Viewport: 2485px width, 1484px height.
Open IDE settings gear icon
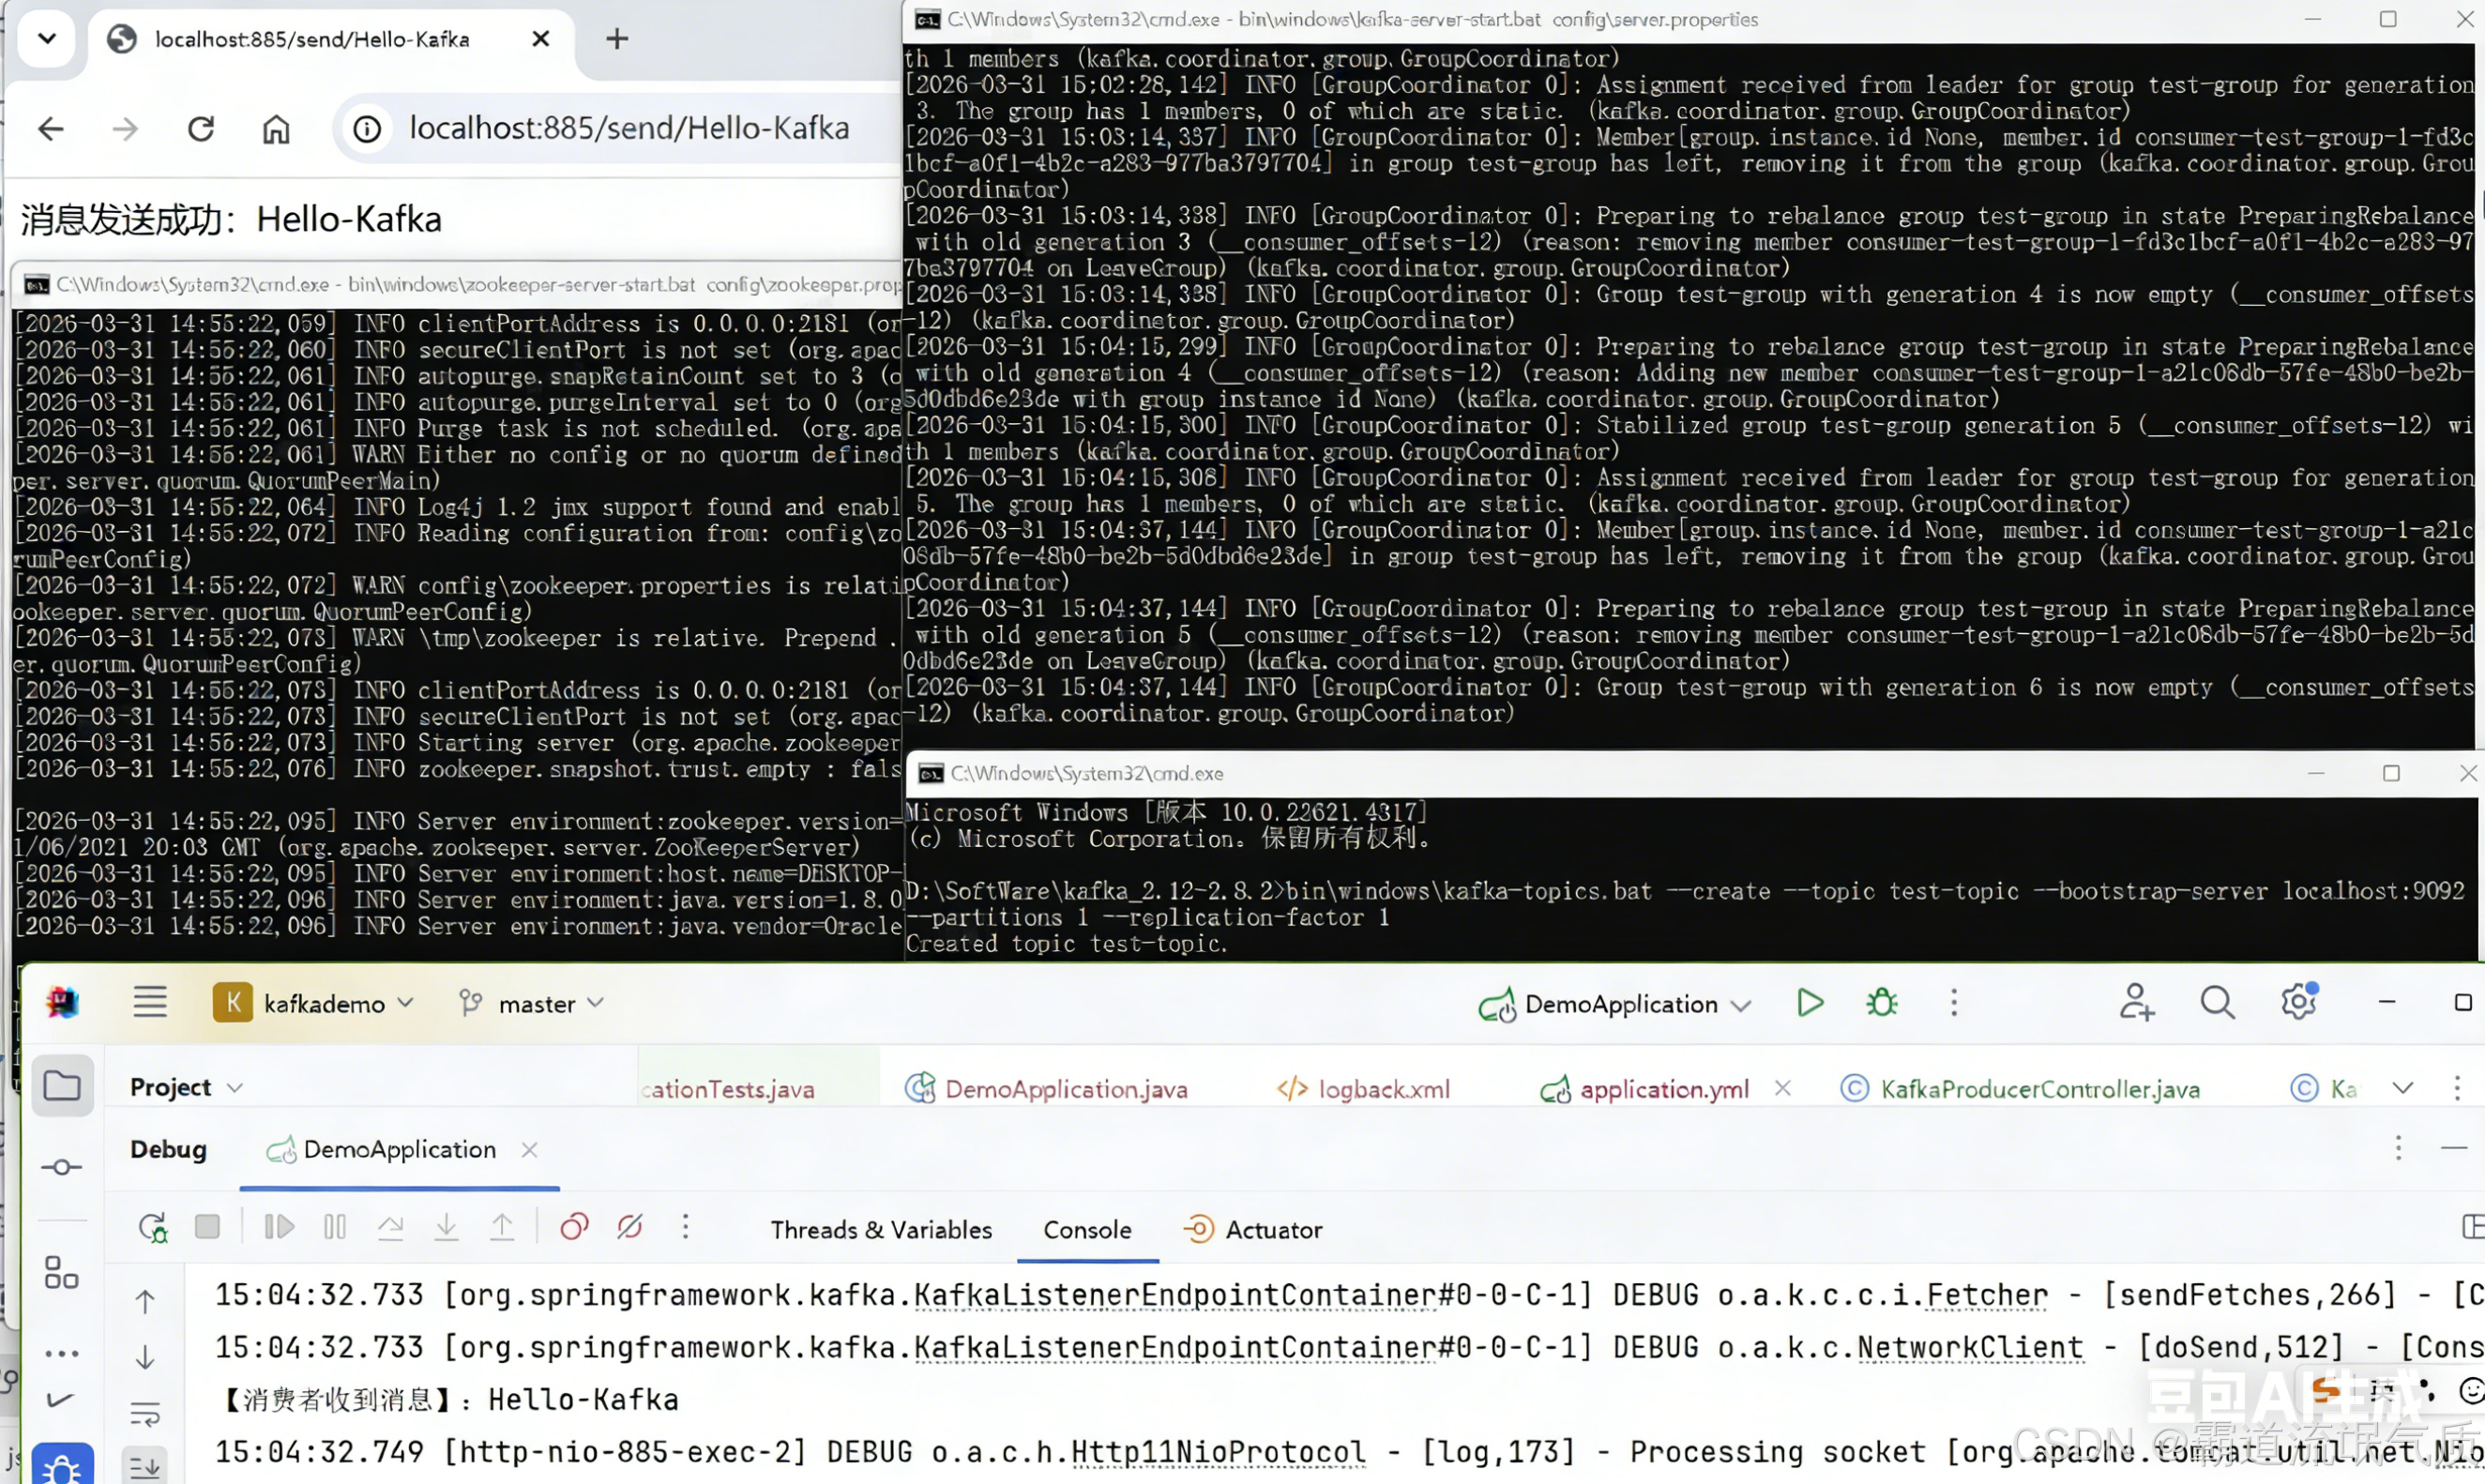2298,1003
